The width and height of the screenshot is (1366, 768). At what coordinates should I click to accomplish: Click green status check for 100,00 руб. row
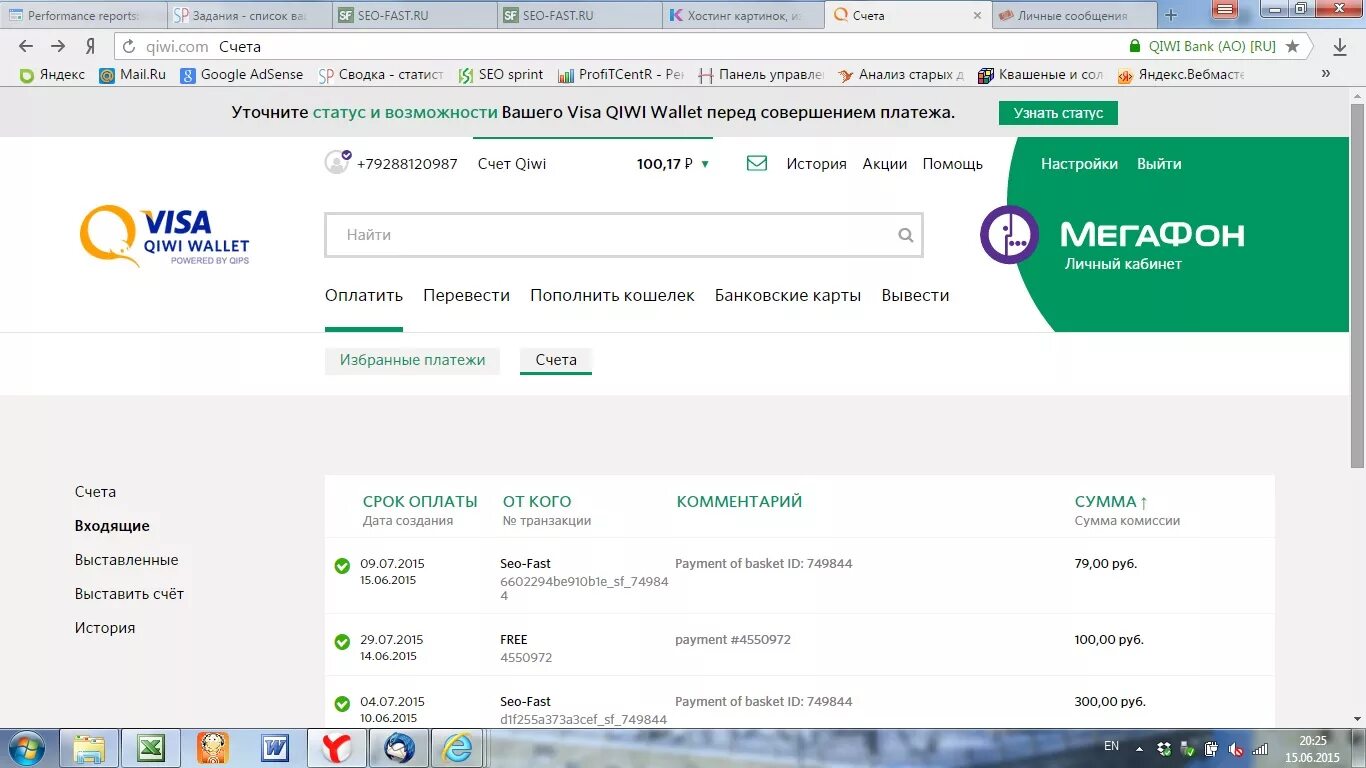click(x=342, y=642)
